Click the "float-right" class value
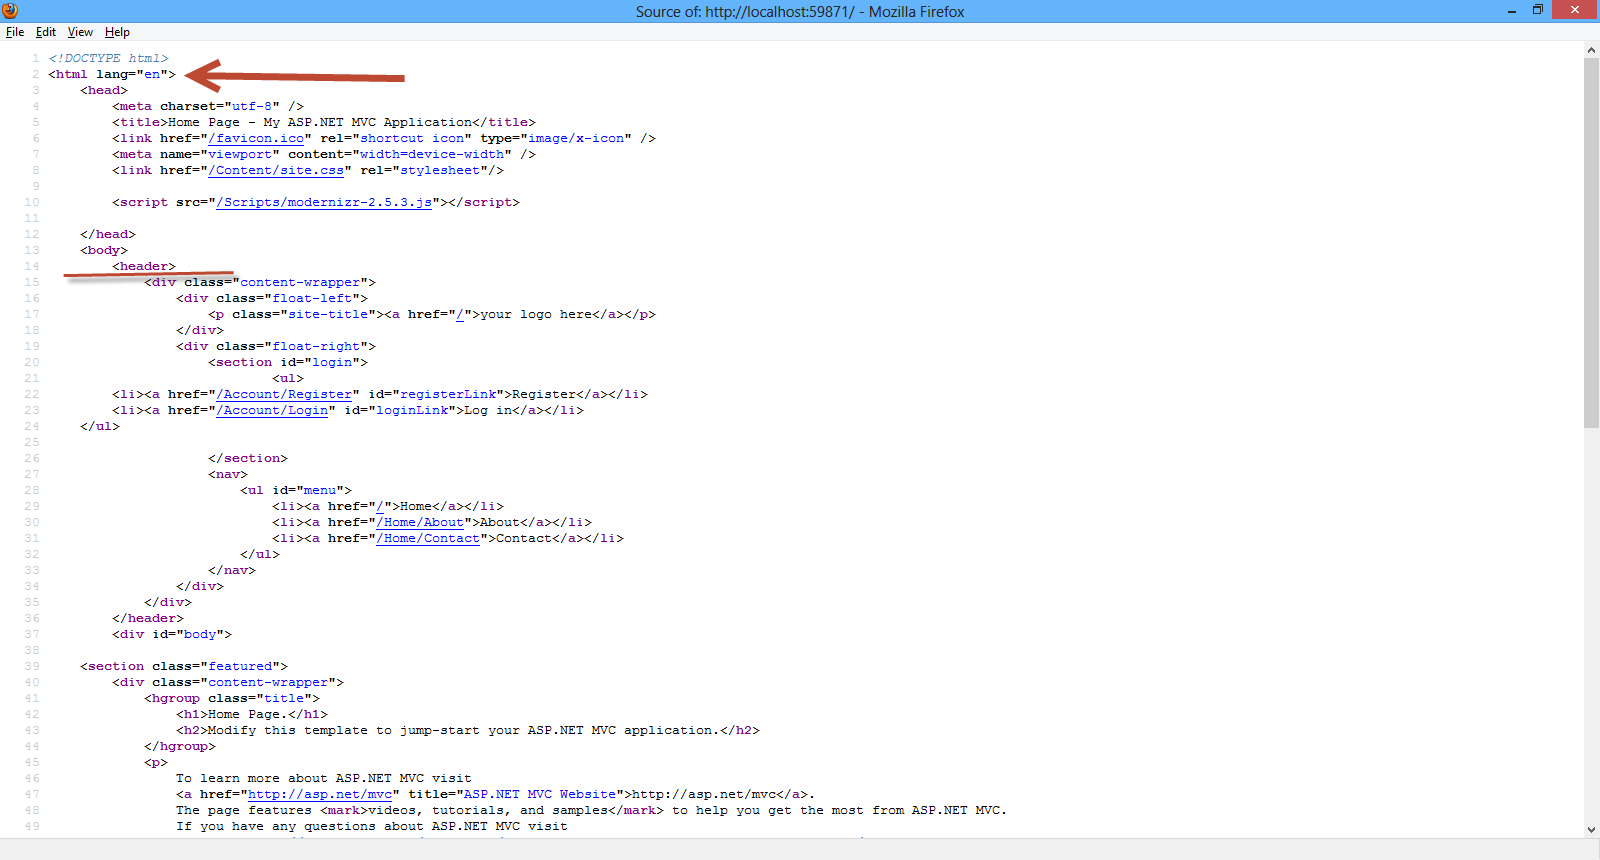Viewport: 1600px width, 860px height. pyautogui.click(x=316, y=346)
